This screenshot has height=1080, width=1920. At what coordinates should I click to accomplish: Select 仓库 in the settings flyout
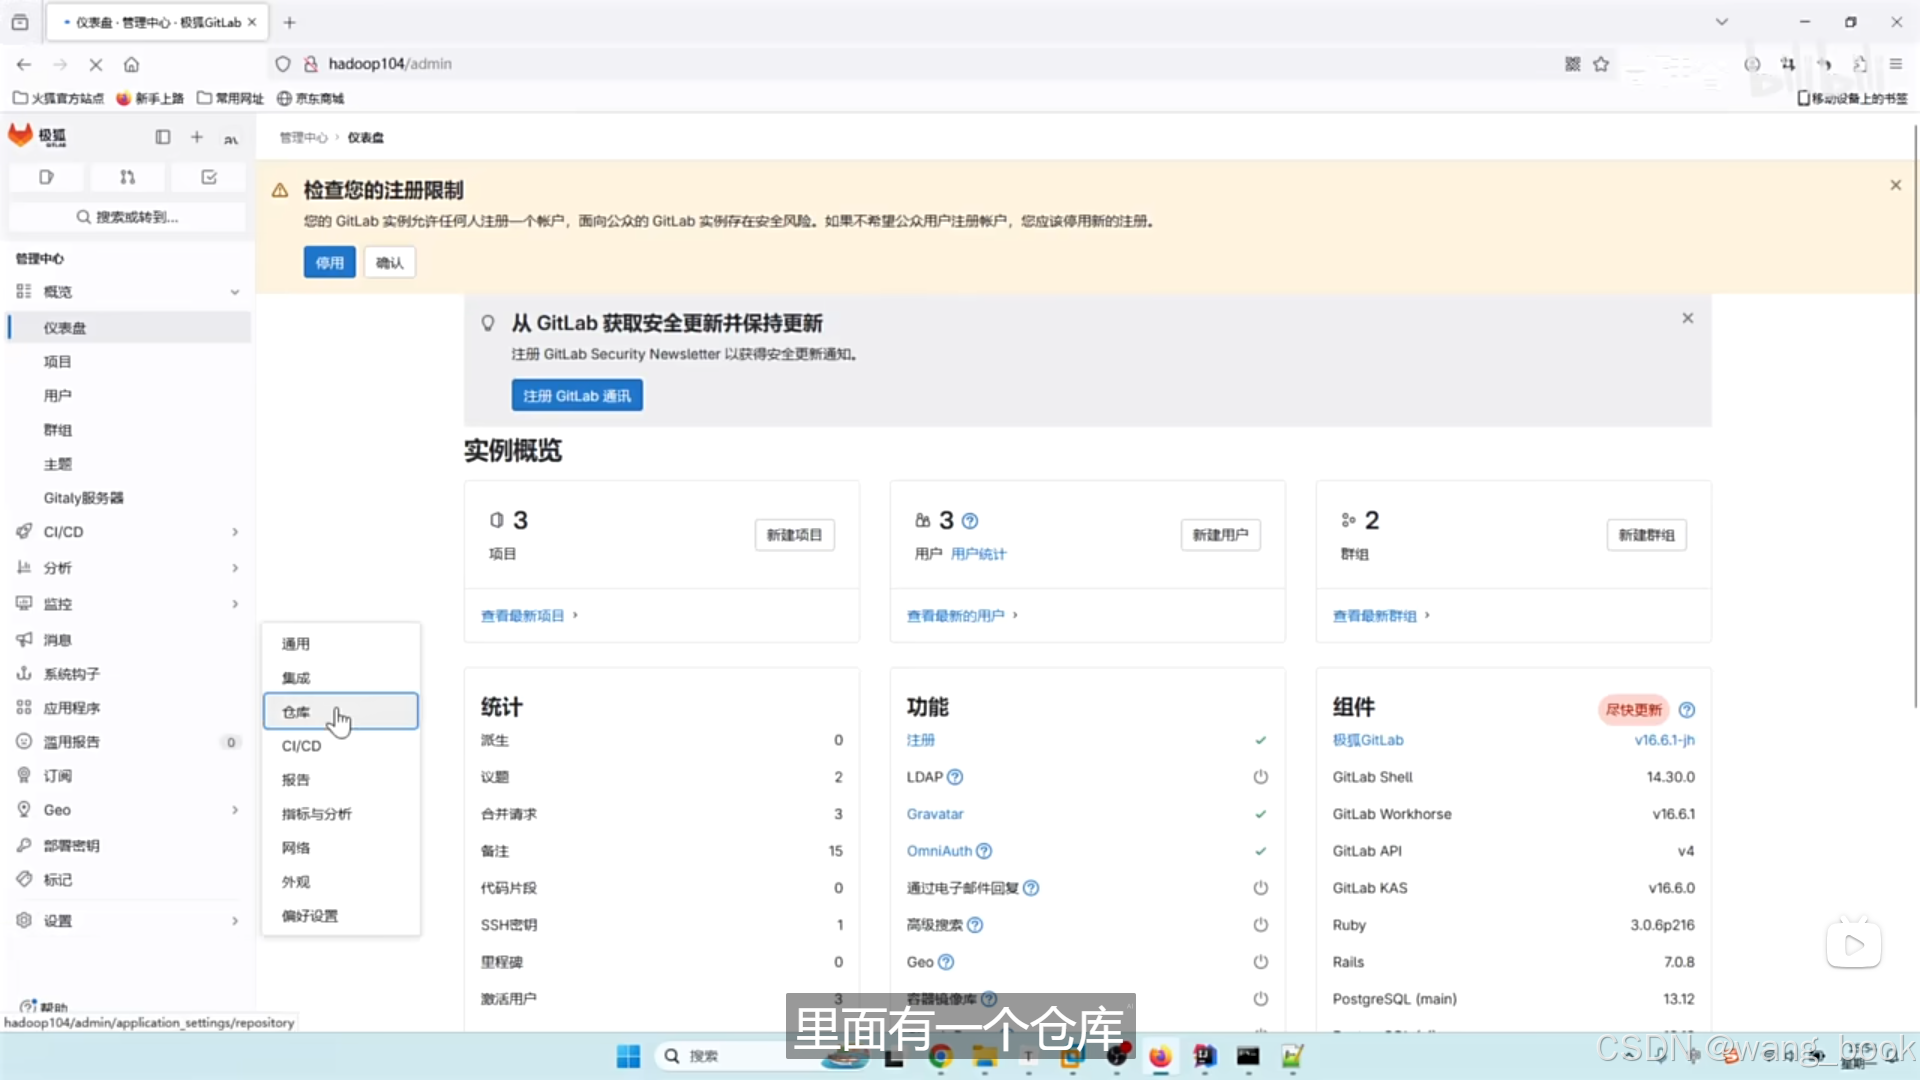[x=340, y=712]
